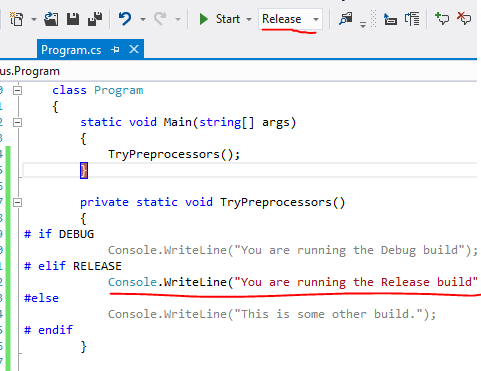Click 'Console' in the Release build WriteLine line
This screenshot has width=481, height=371.
(132, 282)
